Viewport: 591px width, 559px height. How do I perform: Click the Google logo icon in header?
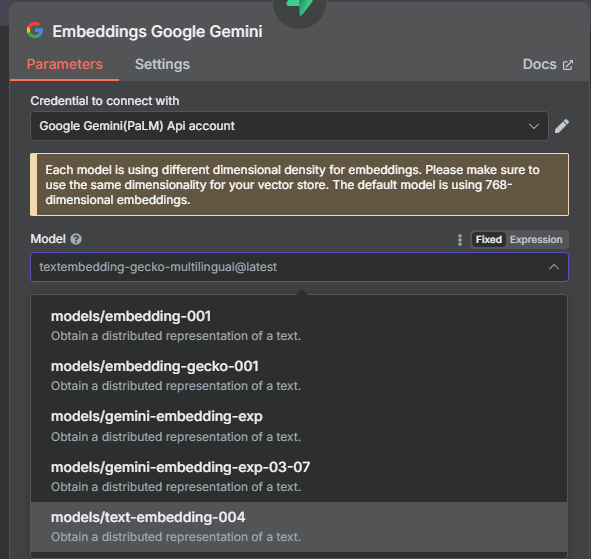[x=35, y=31]
